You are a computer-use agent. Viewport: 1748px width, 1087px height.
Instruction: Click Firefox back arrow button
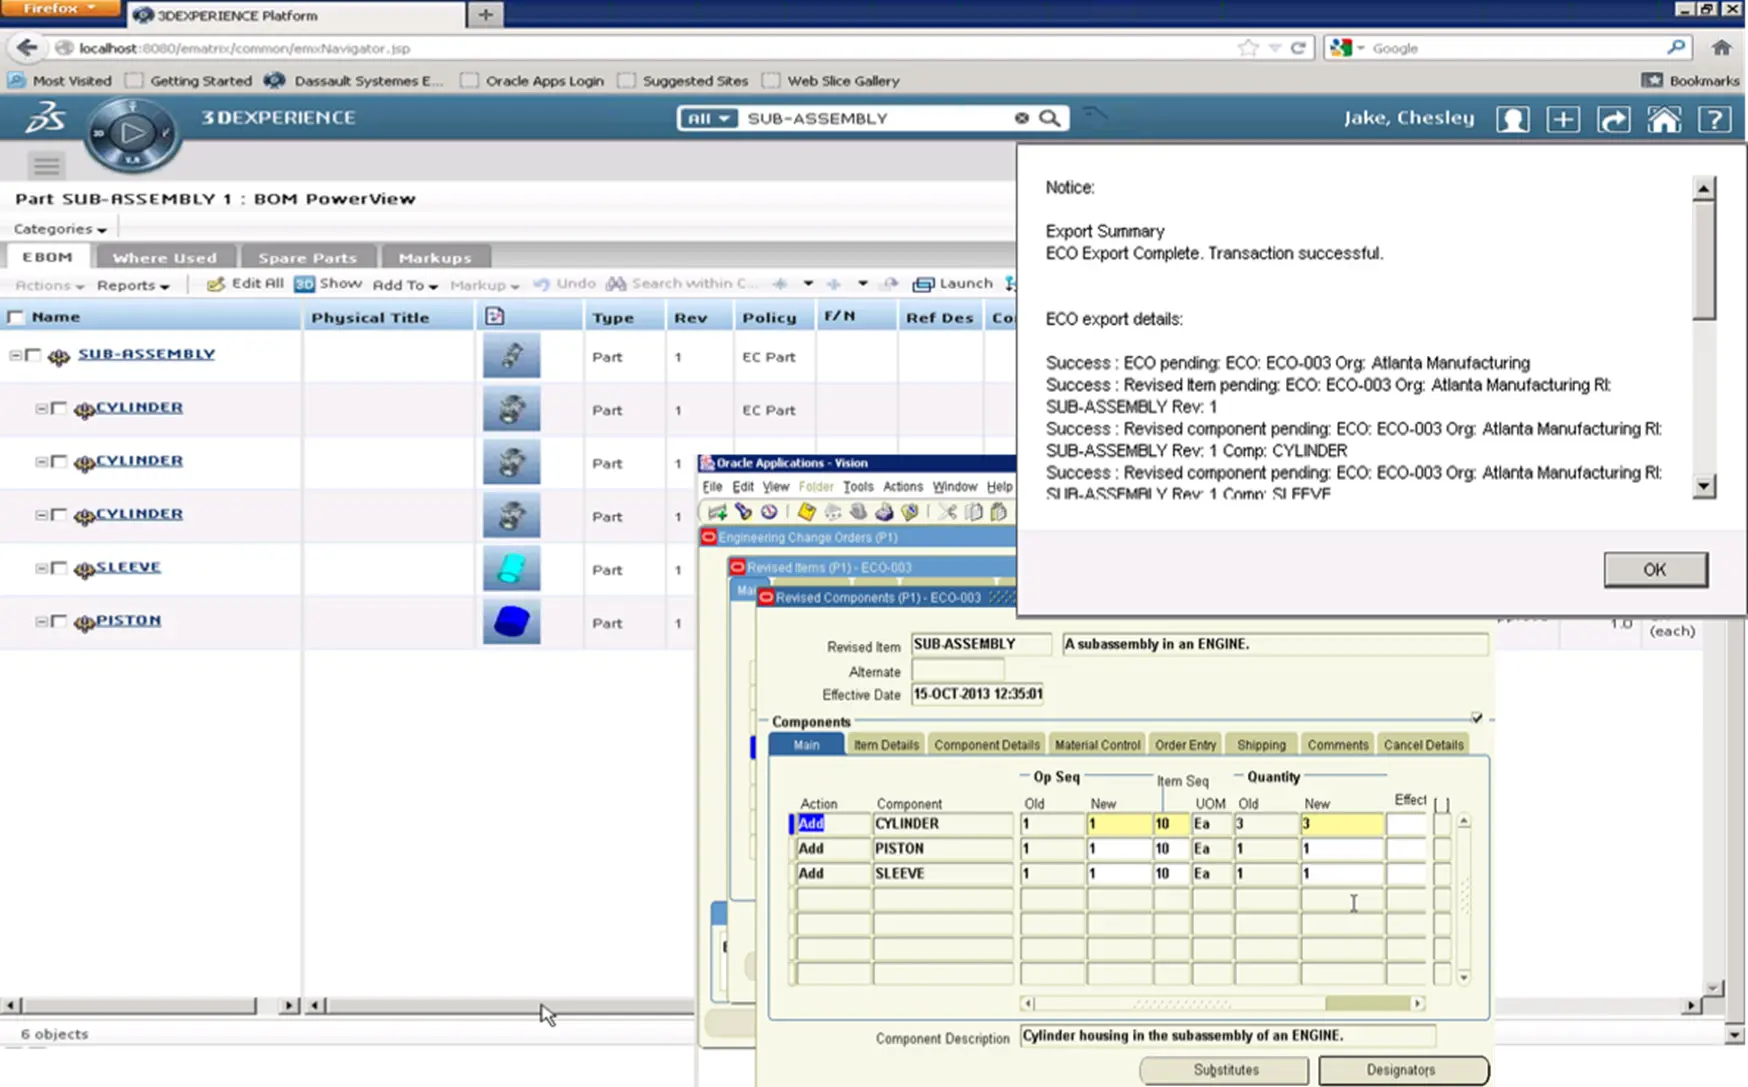pyautogui.click(x=27, y=47)
